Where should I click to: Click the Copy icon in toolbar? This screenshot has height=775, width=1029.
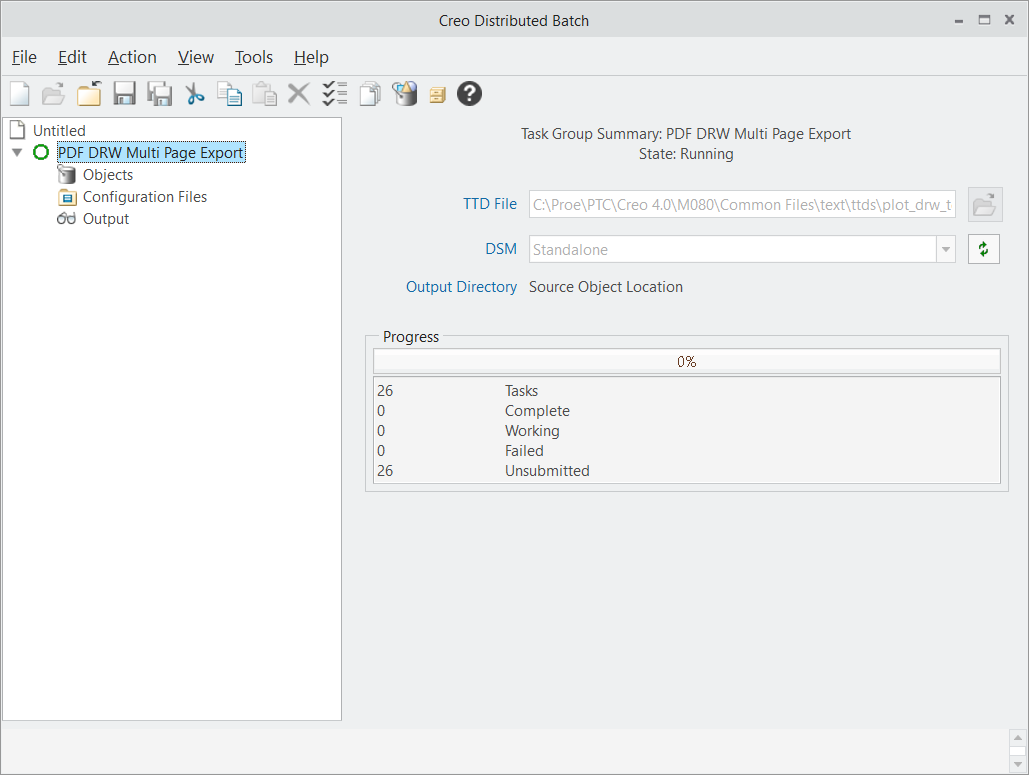pyautogui.click(x=230, y=94)
